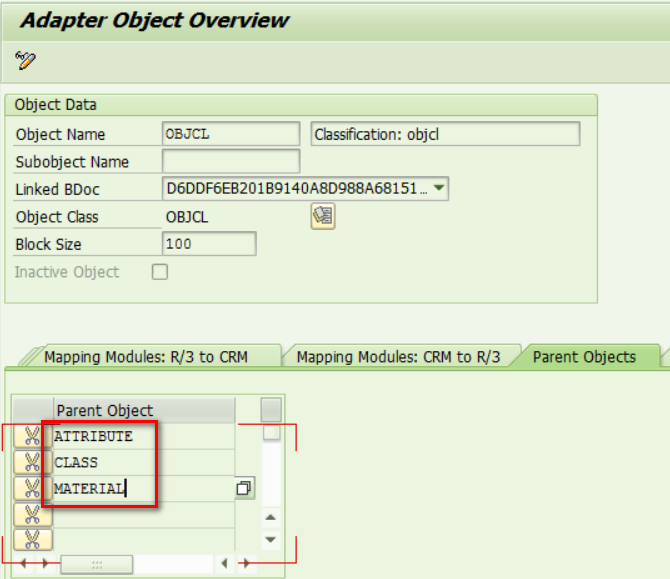Select the Parent Objects tab
The height and width of the screenshot is (579, 670).
pos(584,357)
